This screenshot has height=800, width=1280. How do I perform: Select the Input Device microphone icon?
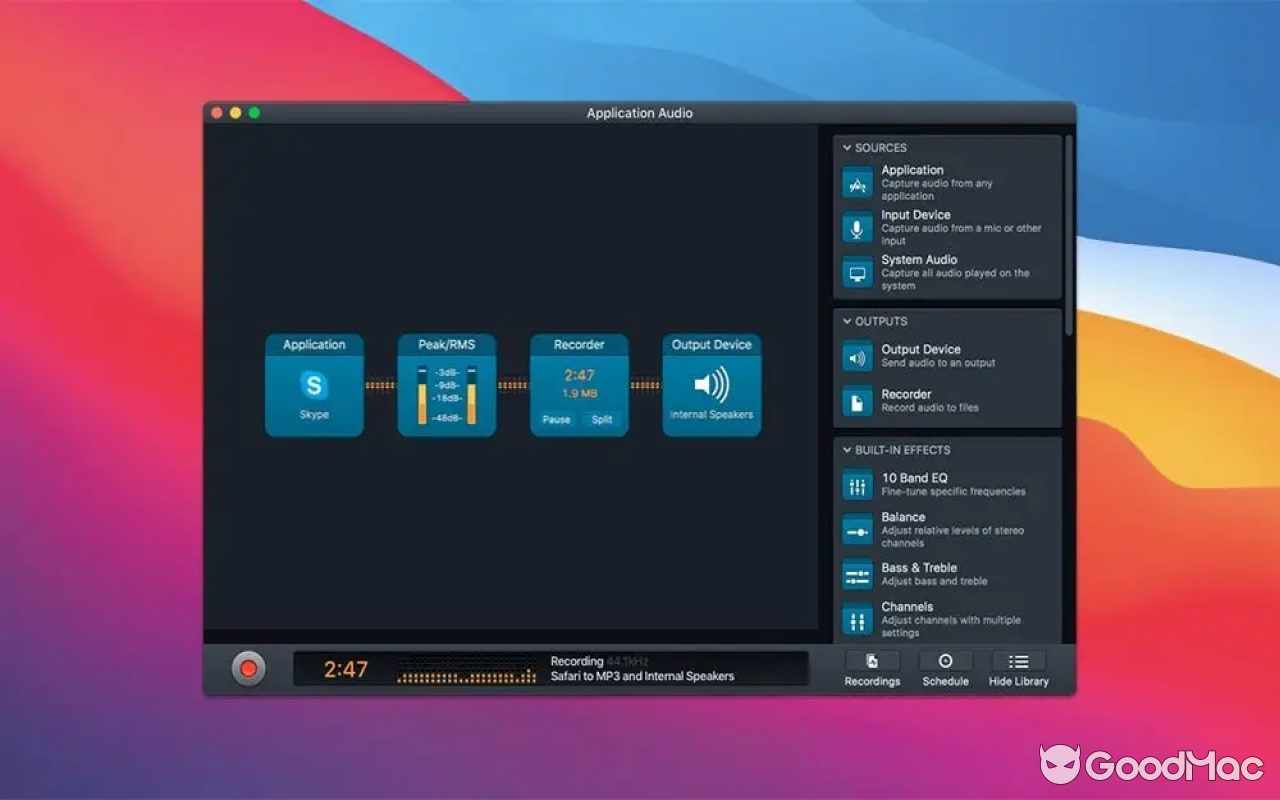(856, 227)
